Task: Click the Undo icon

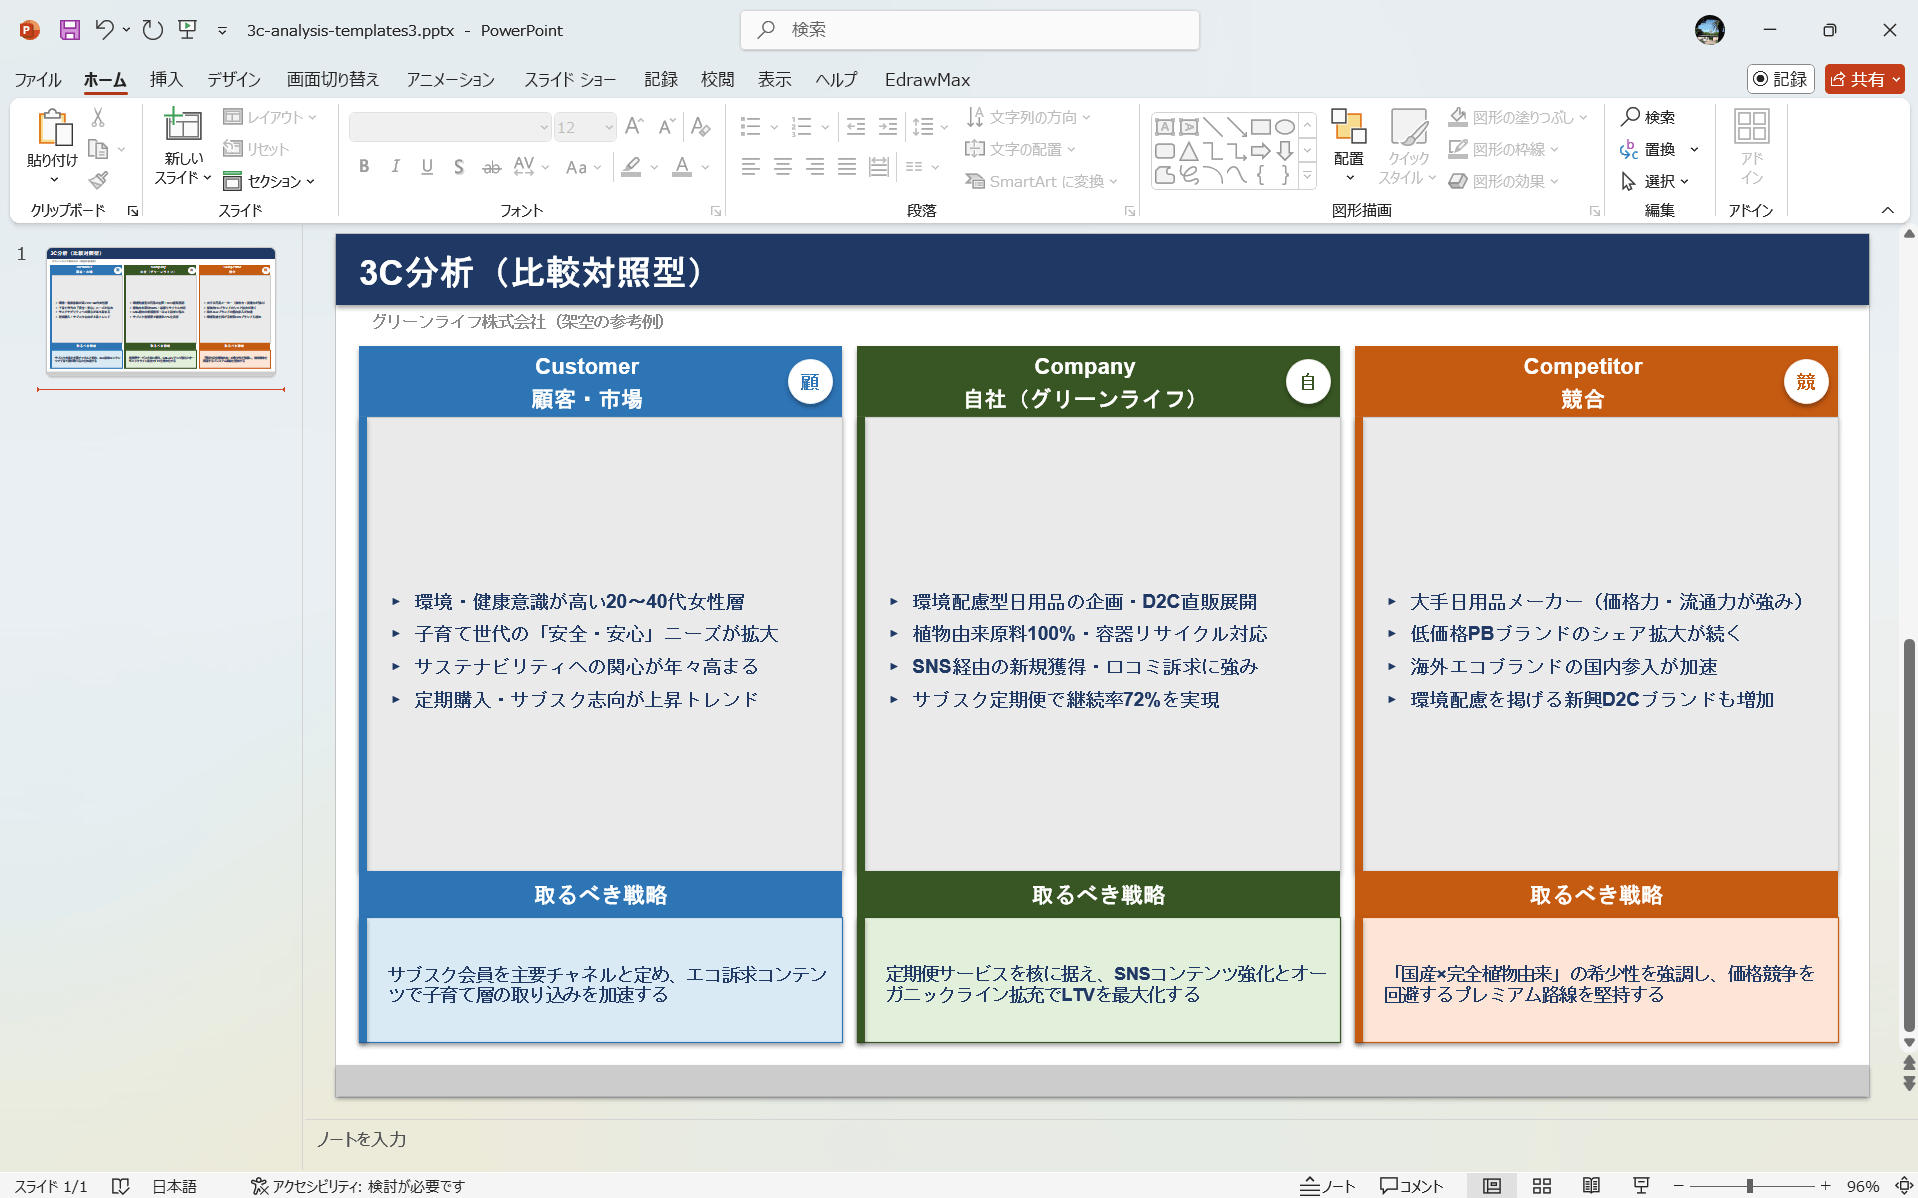Action: [104, 30]
